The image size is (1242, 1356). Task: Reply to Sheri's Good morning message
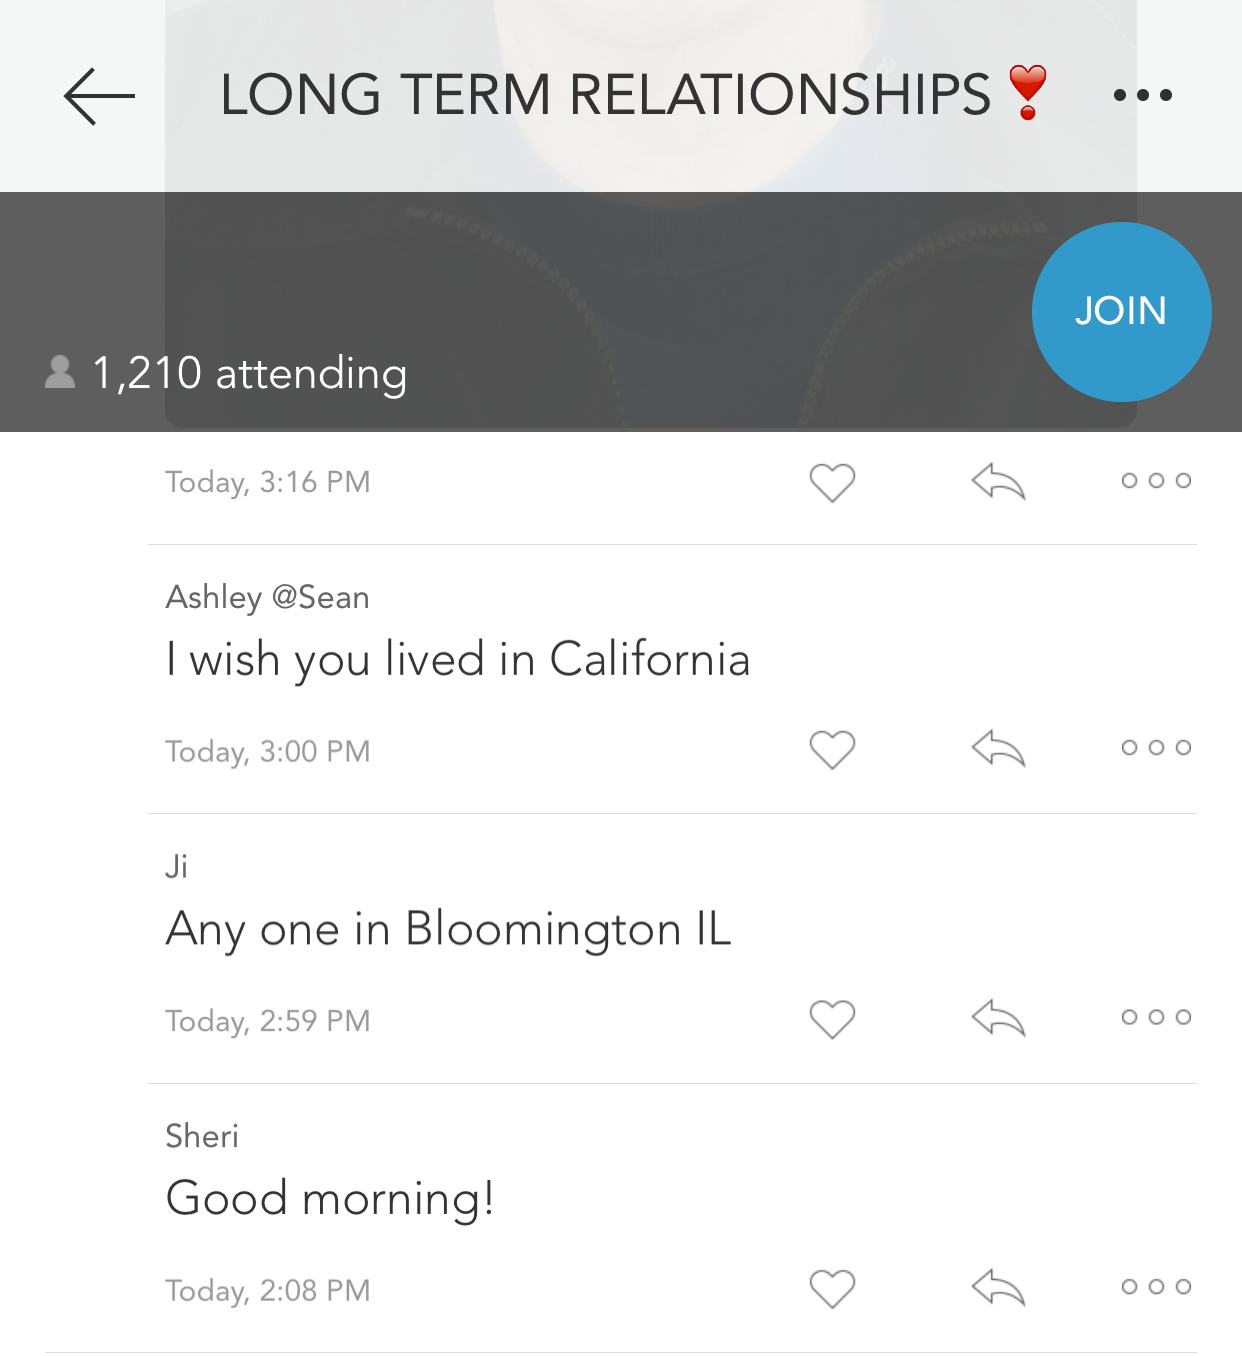(998, 1287)
